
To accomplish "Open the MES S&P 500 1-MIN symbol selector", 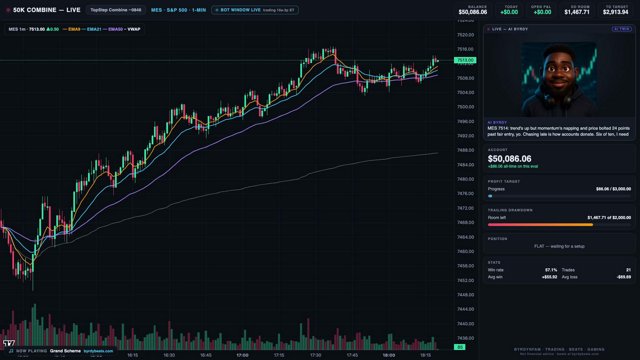I will point(178,10).
